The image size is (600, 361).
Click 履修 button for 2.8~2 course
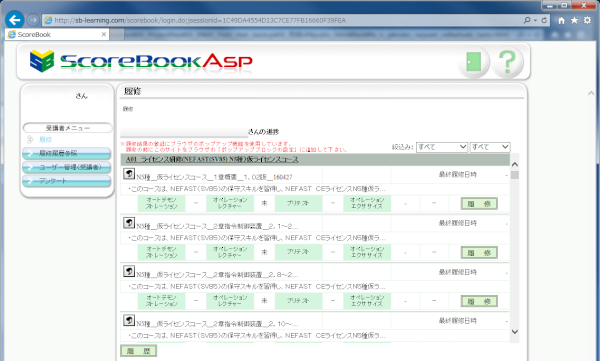[x=479, y=301]
